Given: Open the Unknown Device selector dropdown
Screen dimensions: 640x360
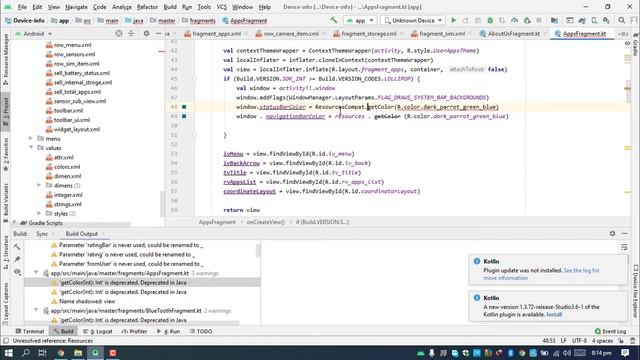Looking at the screenshot, I should point(413,20).
